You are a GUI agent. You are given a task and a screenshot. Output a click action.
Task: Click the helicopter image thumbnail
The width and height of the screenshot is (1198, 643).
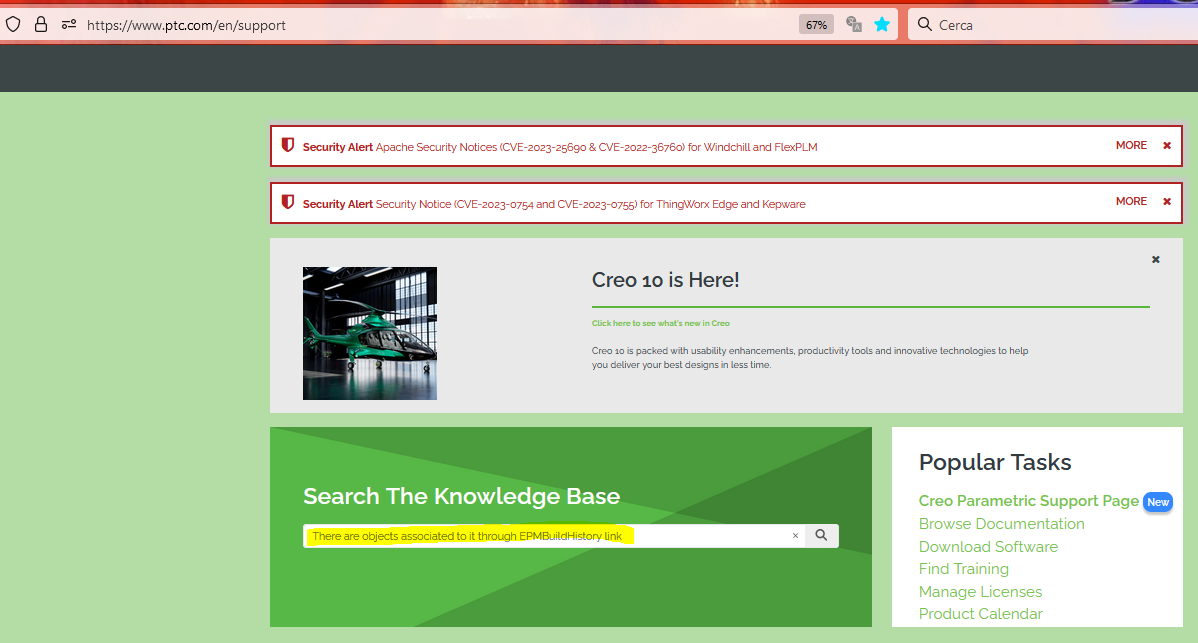(369, 333)
